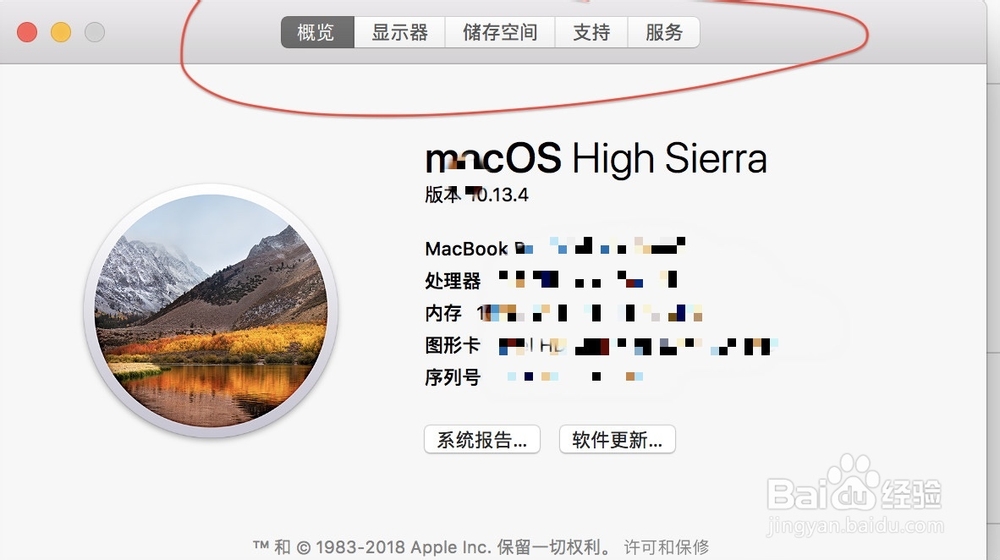Click the High Sierra mountain icon
Screen dimensions: 1000x560
point(211,311)
